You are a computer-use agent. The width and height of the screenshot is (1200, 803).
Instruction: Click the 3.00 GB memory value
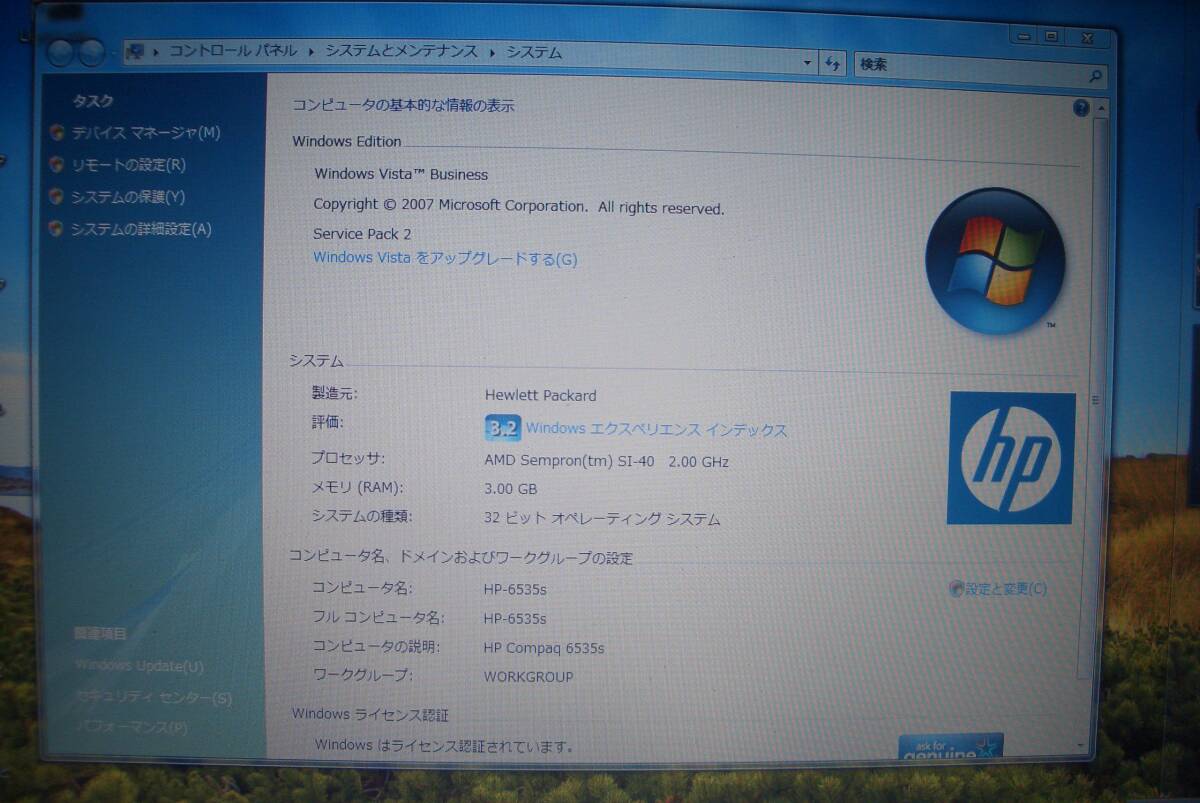(510, 490)
